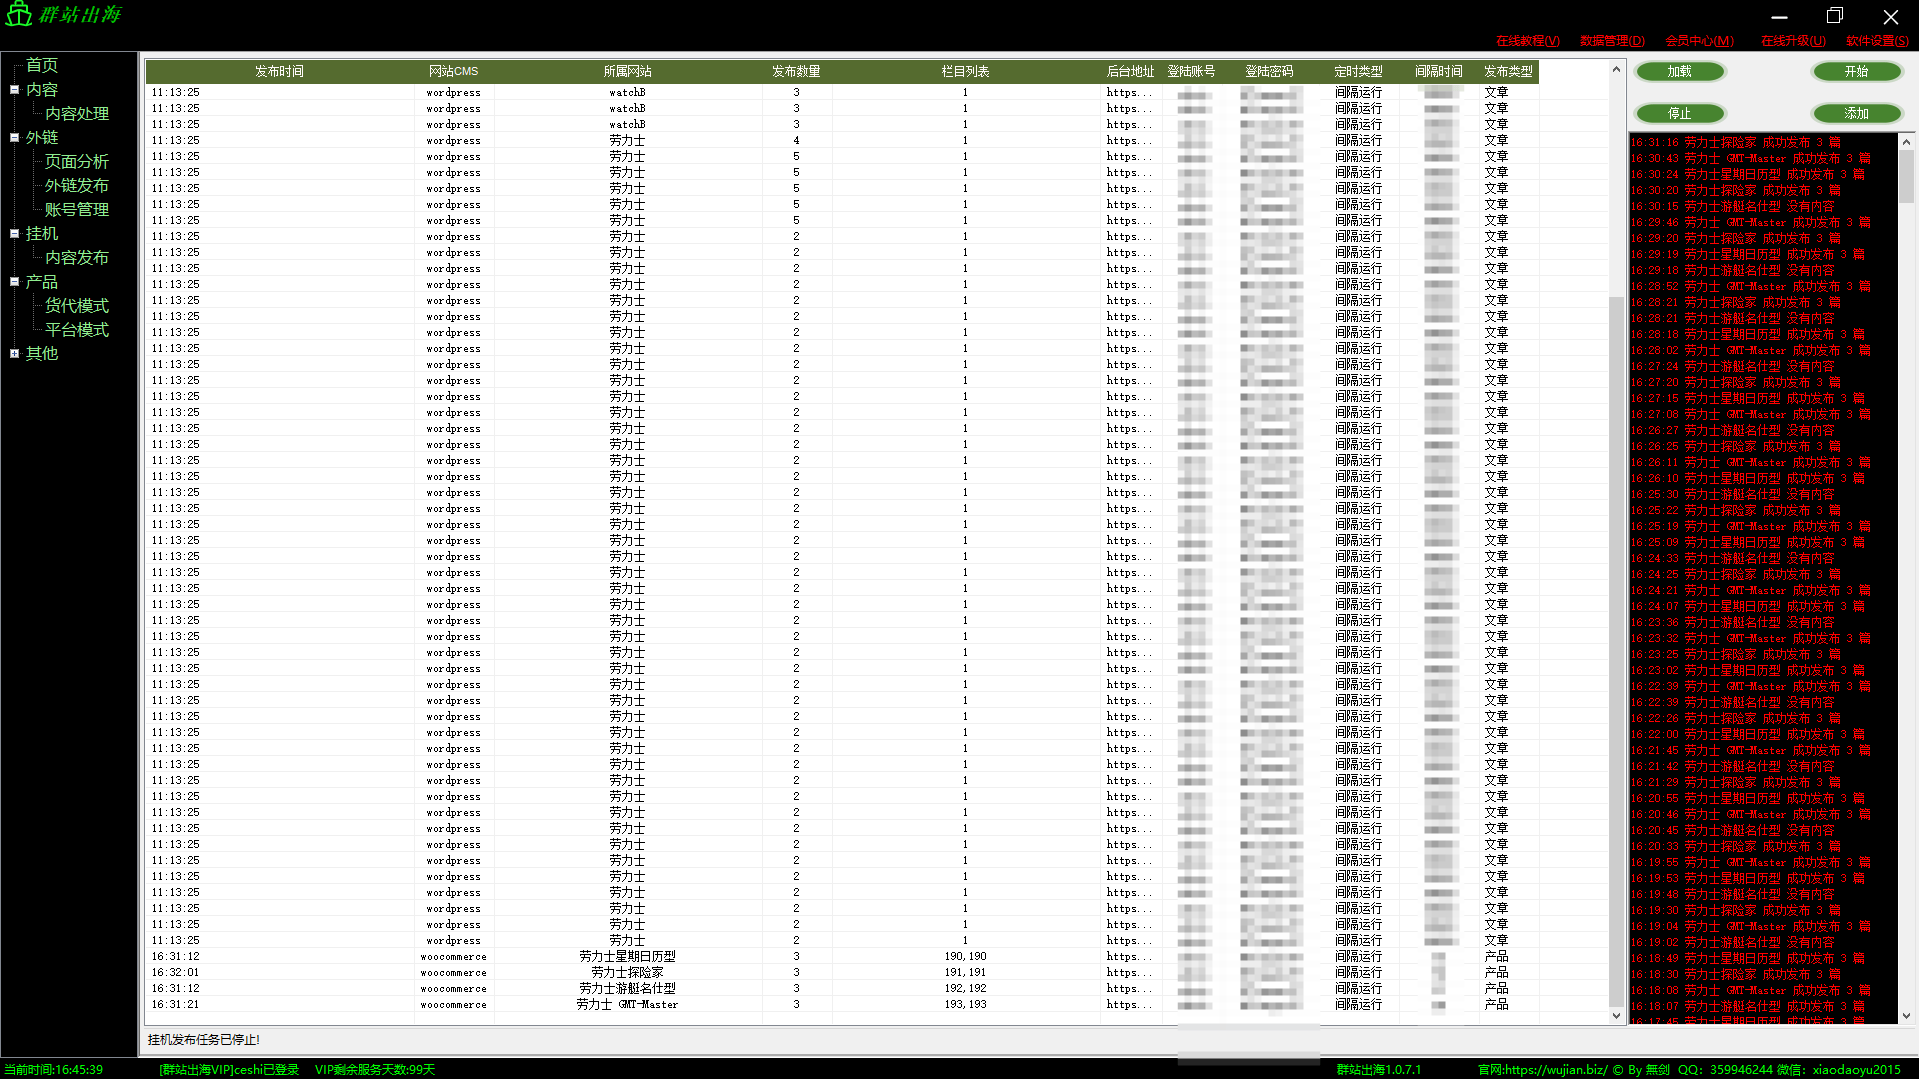
Task: Click the task table vertical scrollbar thumb
Action: pos(1616,652)
